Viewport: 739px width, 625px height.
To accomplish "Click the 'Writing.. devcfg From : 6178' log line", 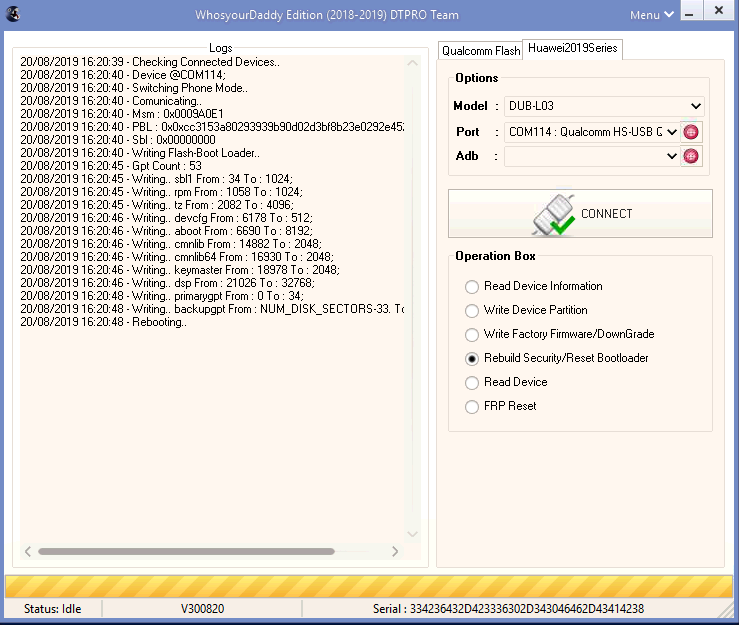I will [x=166, y=218].
